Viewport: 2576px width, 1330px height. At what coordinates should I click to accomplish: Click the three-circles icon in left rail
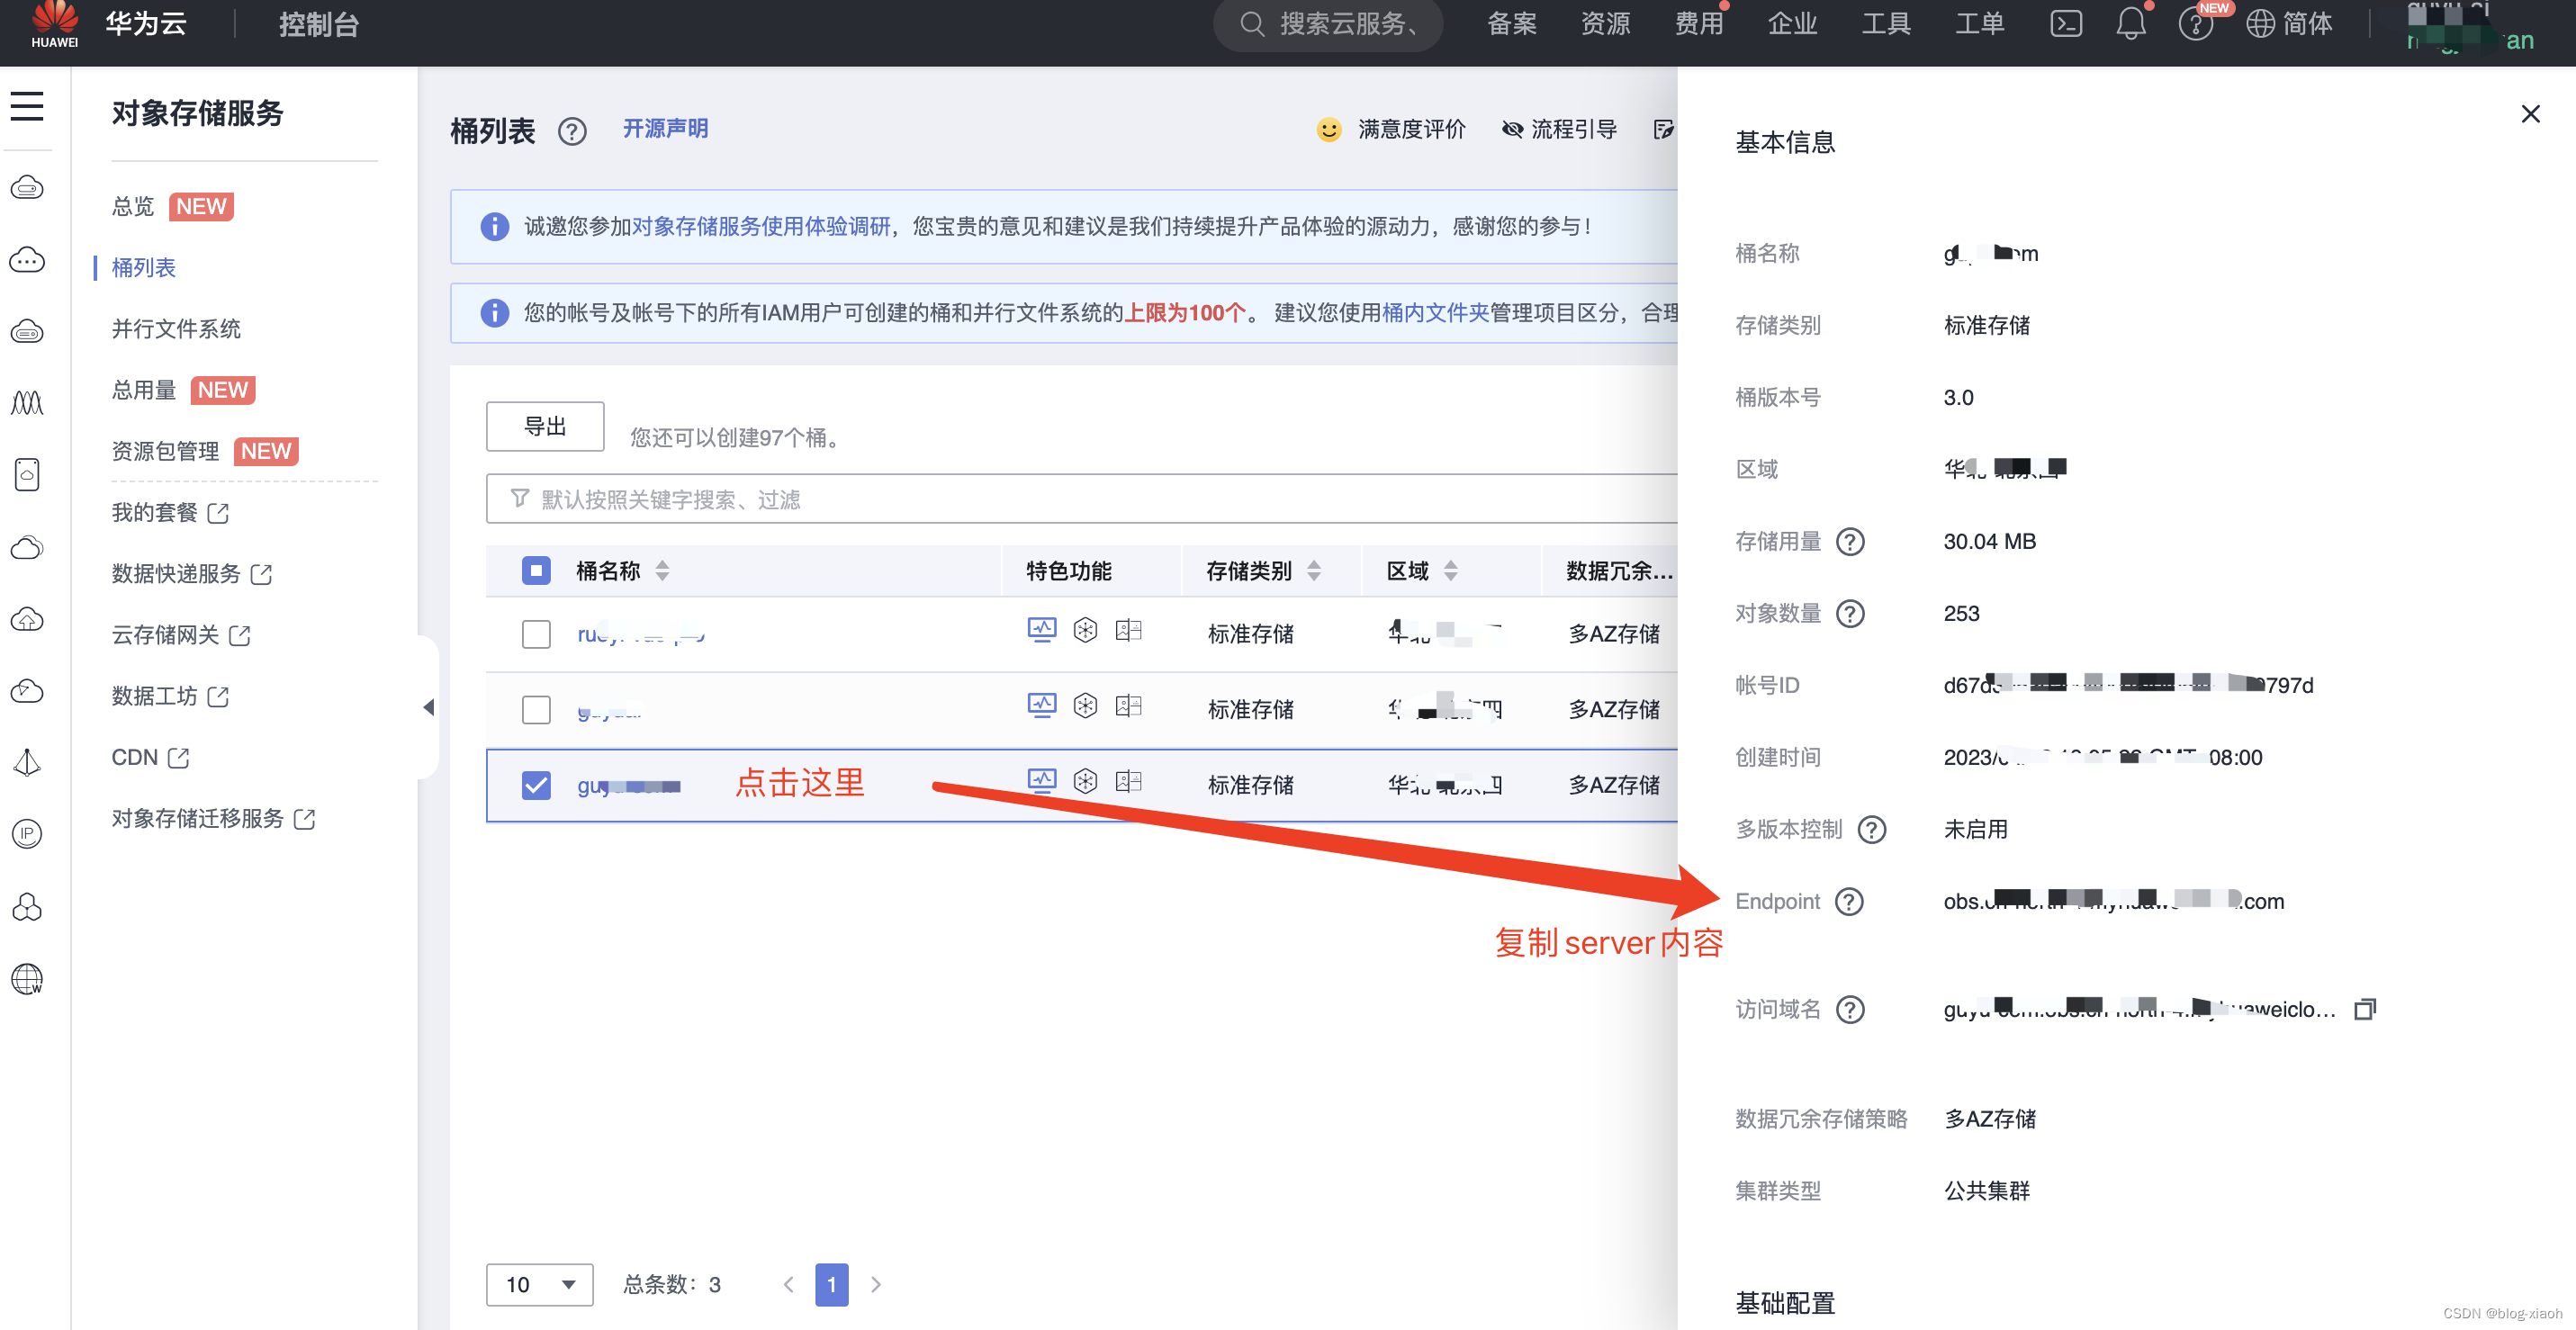click(x=27, y=907)
